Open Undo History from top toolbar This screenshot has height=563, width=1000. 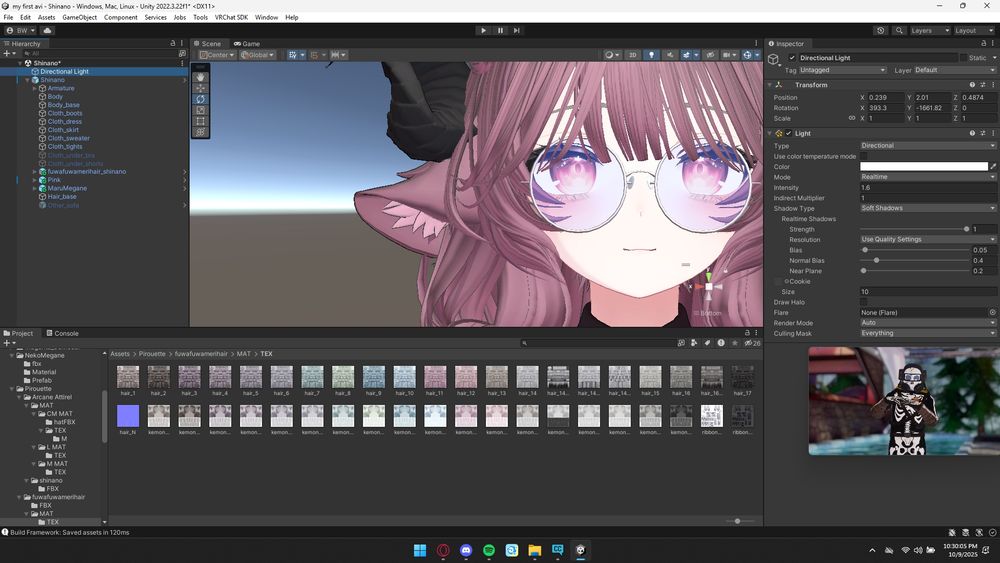click(880, 31)
